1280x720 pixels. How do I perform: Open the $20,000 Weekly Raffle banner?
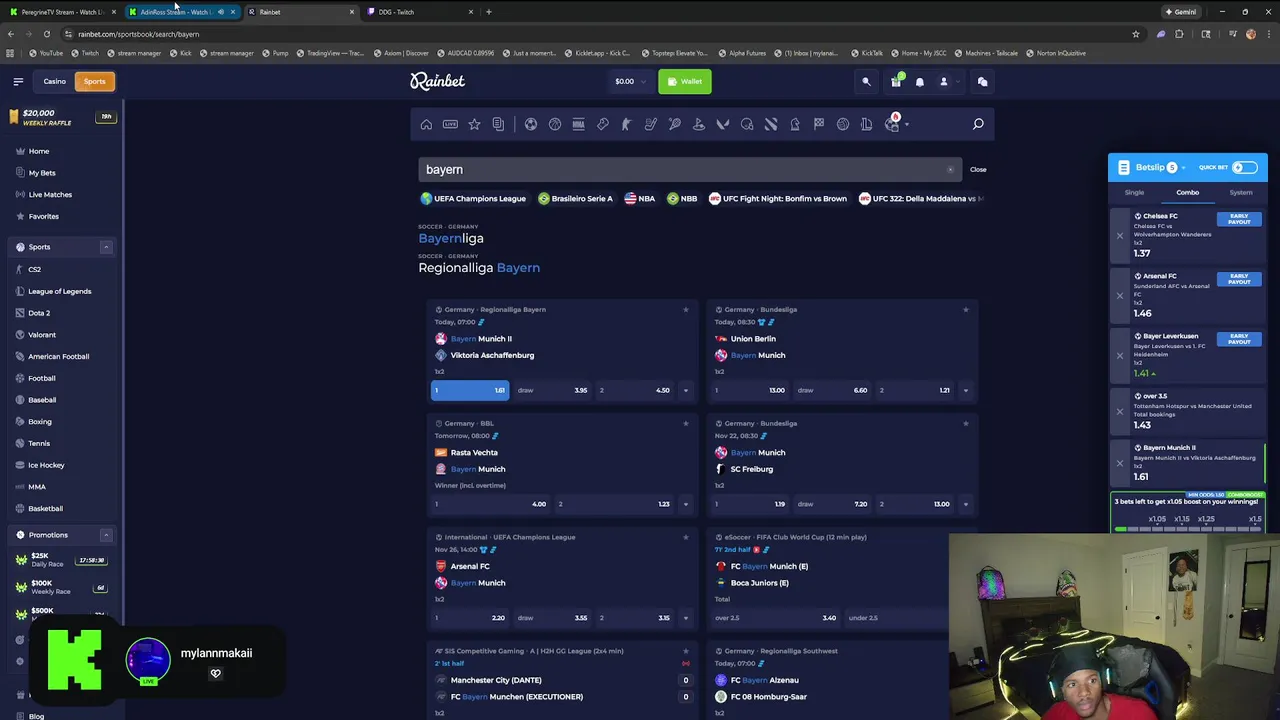(60, 117)
